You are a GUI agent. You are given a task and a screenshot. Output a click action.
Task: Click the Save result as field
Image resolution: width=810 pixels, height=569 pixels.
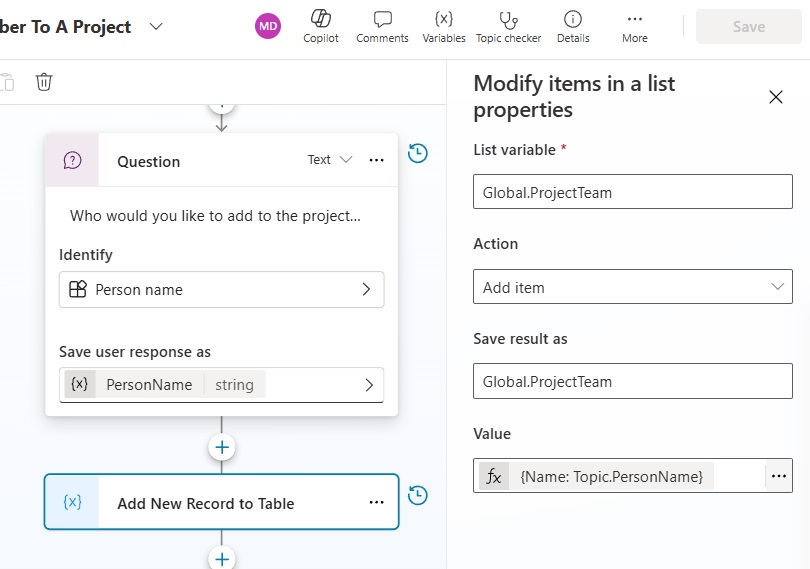click(x=633, y=381)
